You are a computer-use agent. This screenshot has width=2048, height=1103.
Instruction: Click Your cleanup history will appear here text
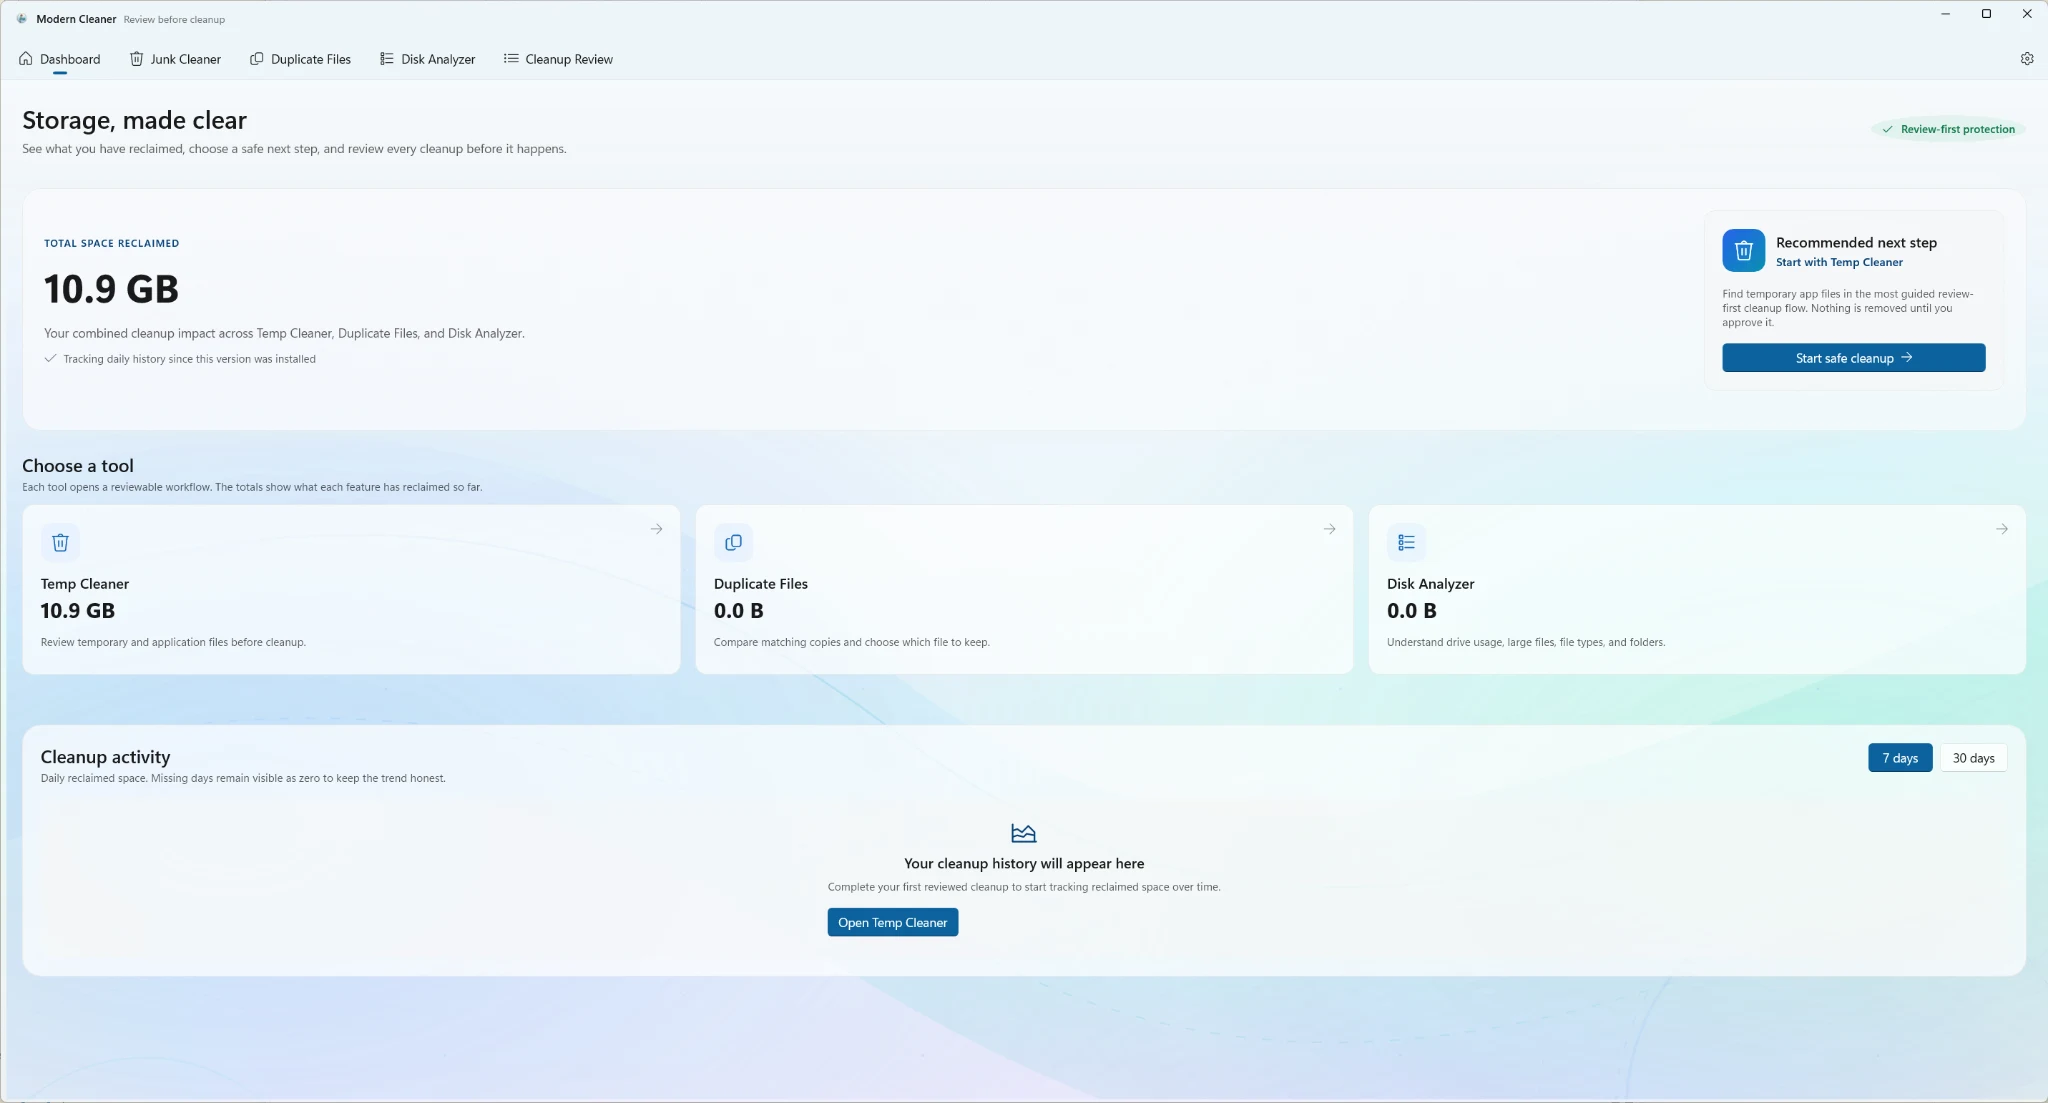(1024, 863)
